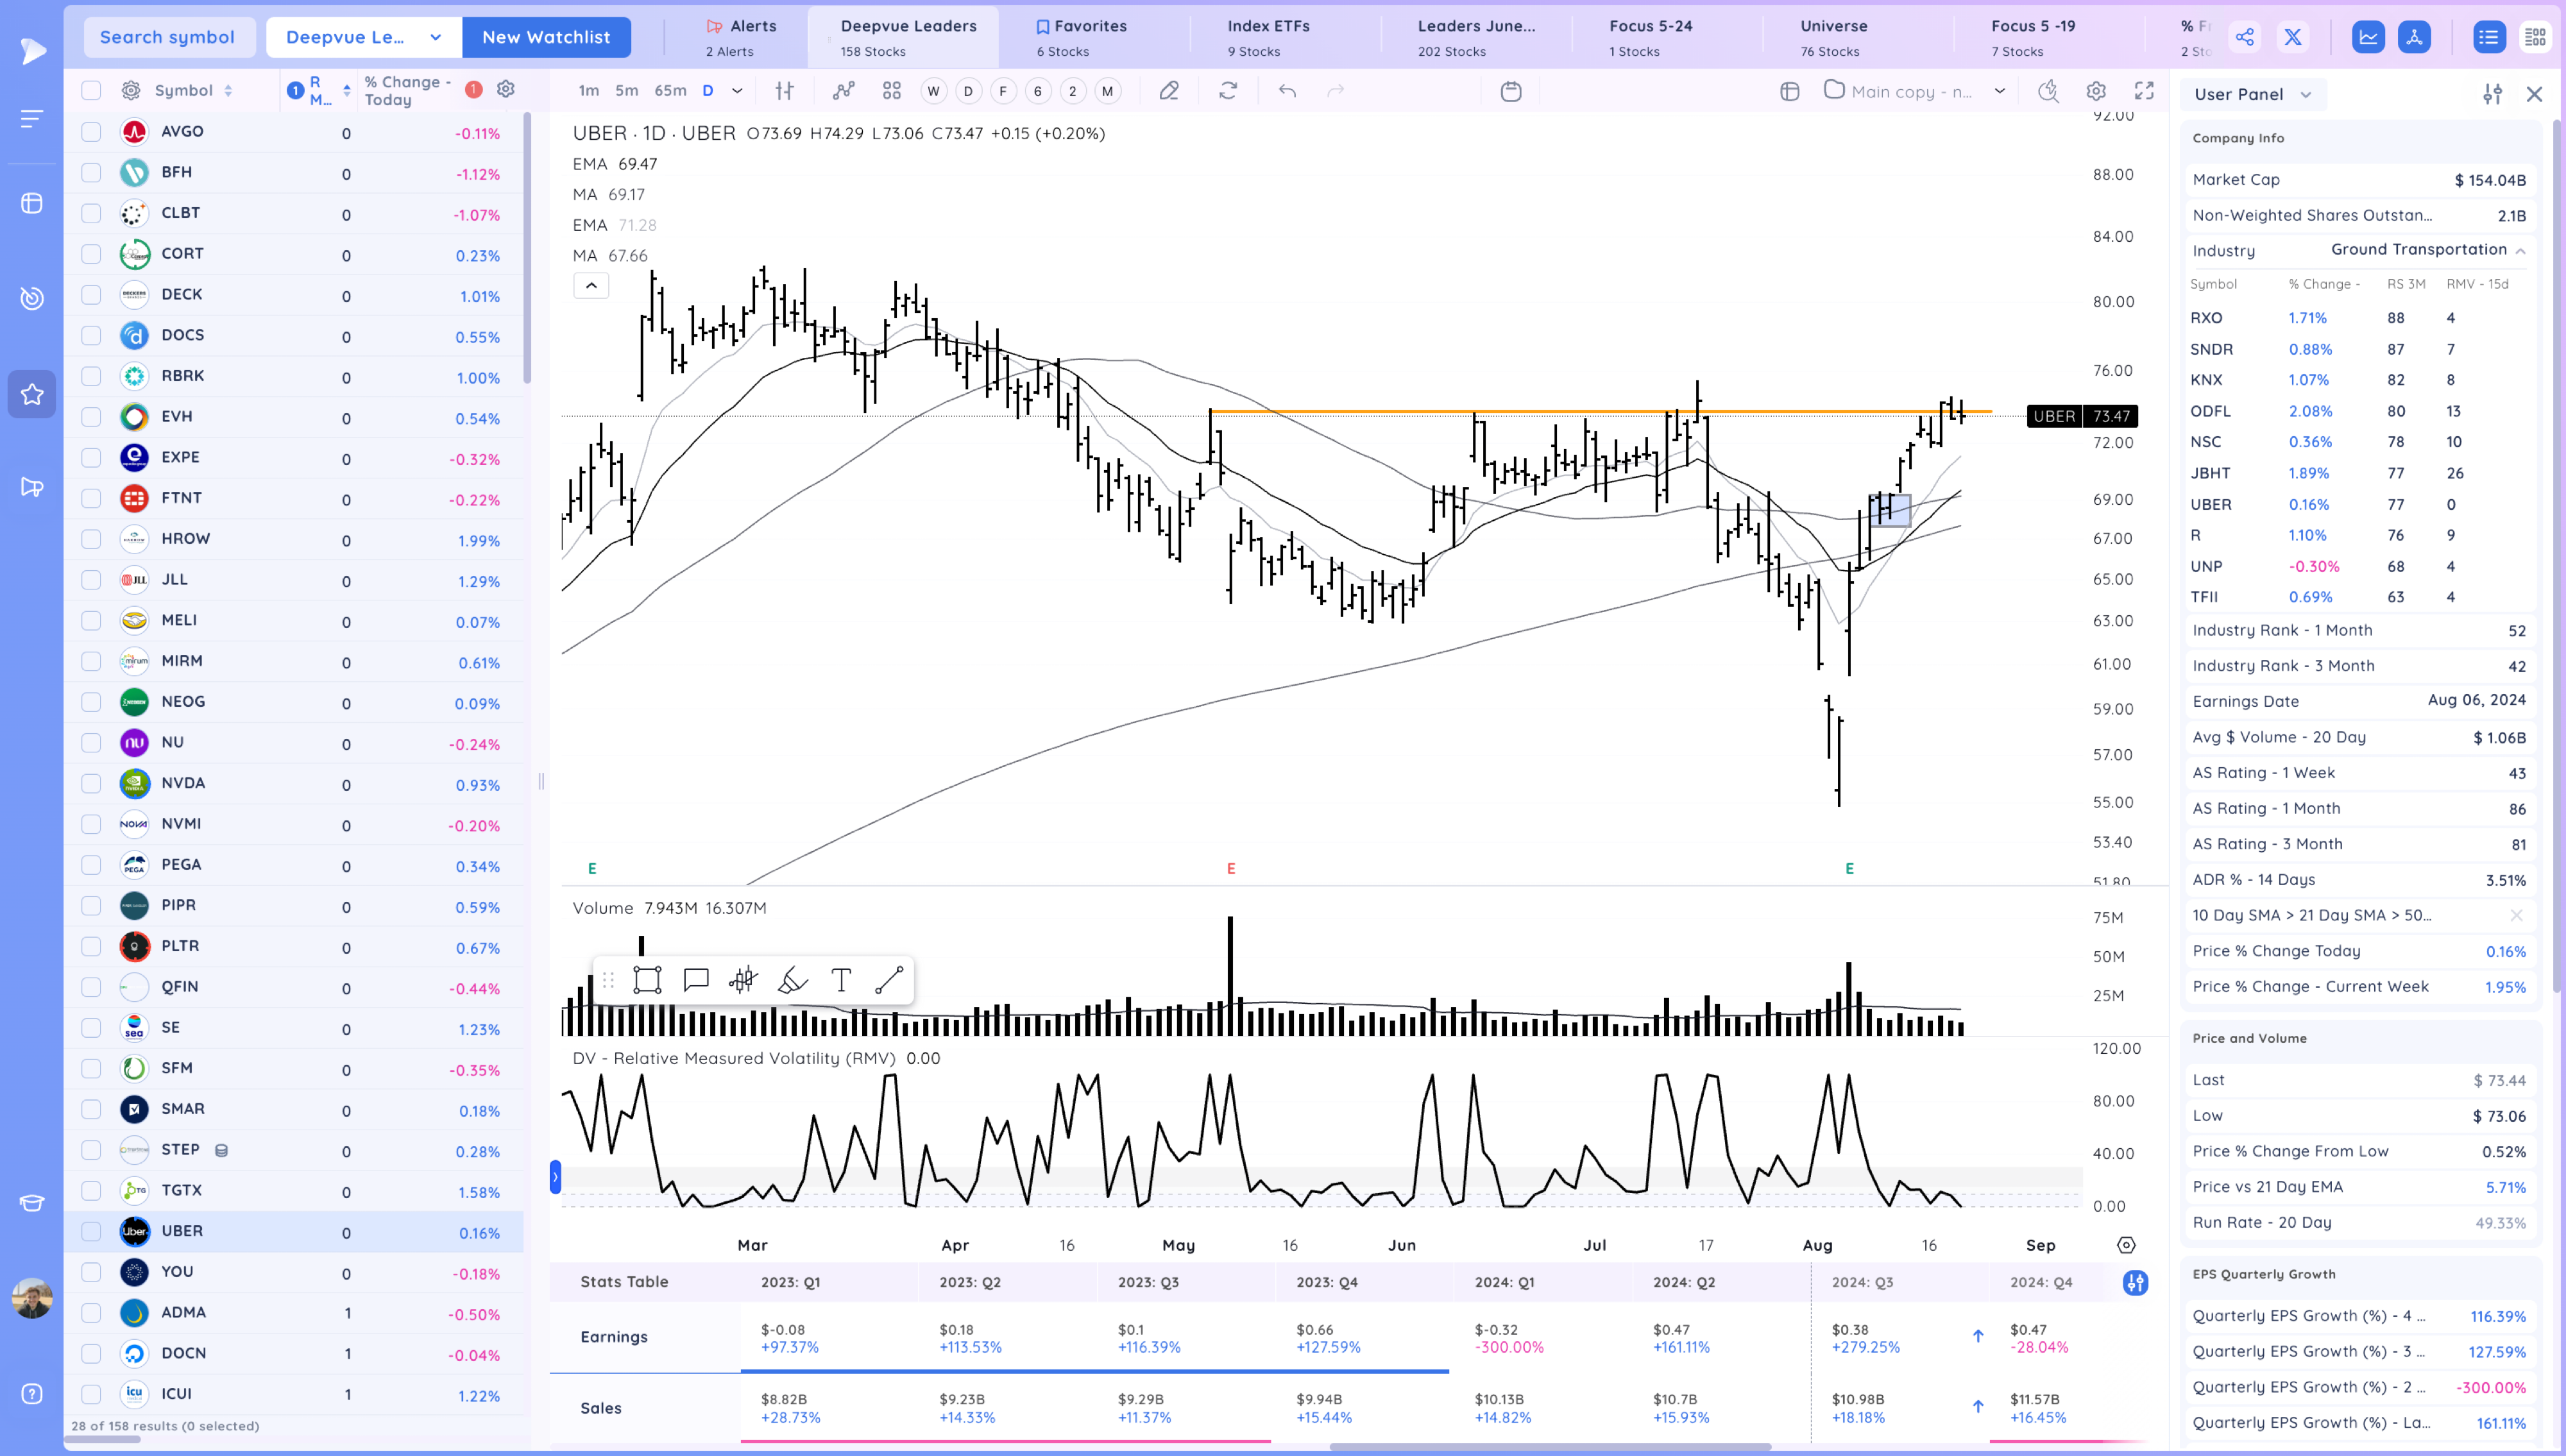Click the undo arrow in chart toolbar
The width and height of the screenshot is (2566, 1456).
coord(1287,91)
